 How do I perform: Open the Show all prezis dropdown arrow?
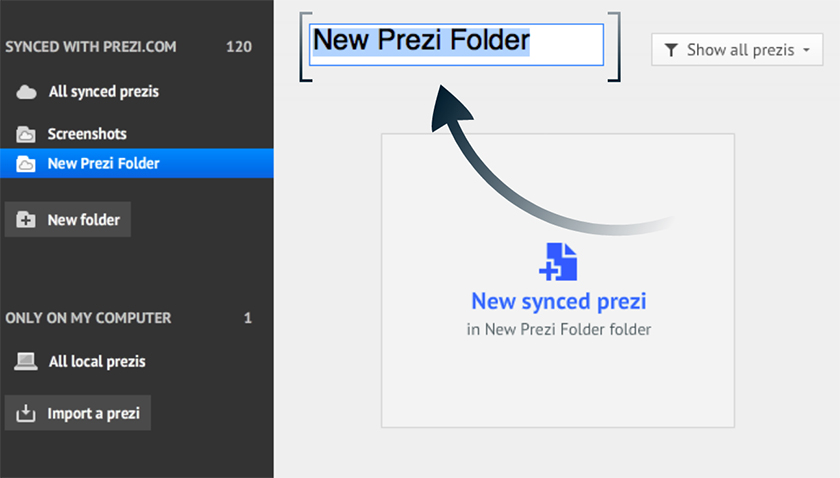[806, 50]
